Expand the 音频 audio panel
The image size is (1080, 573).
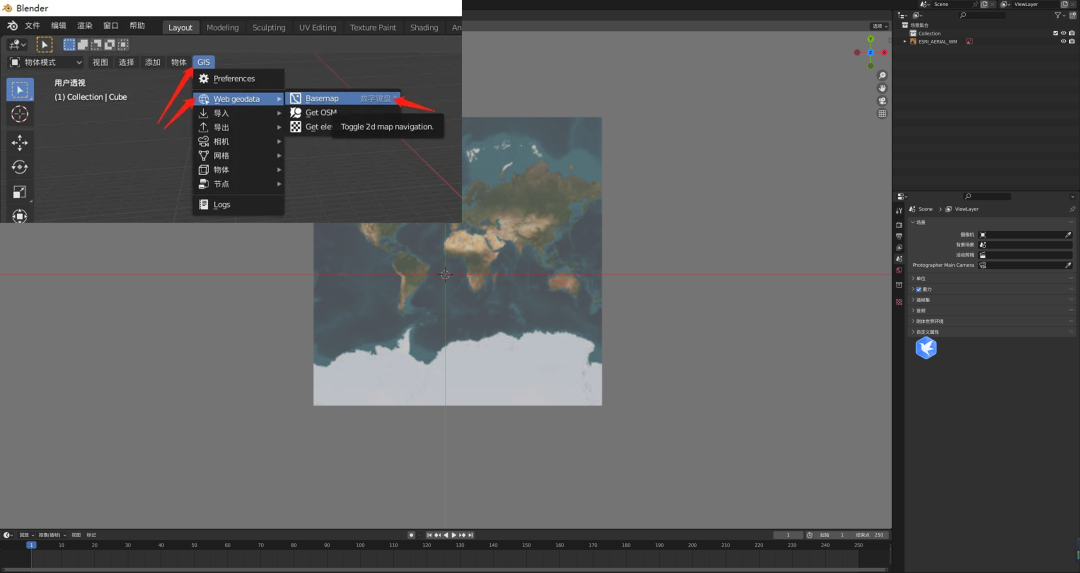(x=991, y=311)
